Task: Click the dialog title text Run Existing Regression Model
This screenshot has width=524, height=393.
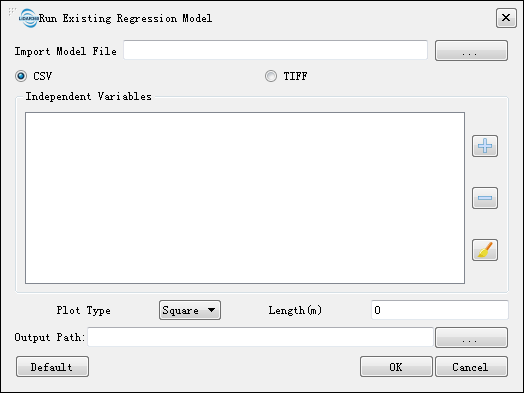Action: coord(125,18)
